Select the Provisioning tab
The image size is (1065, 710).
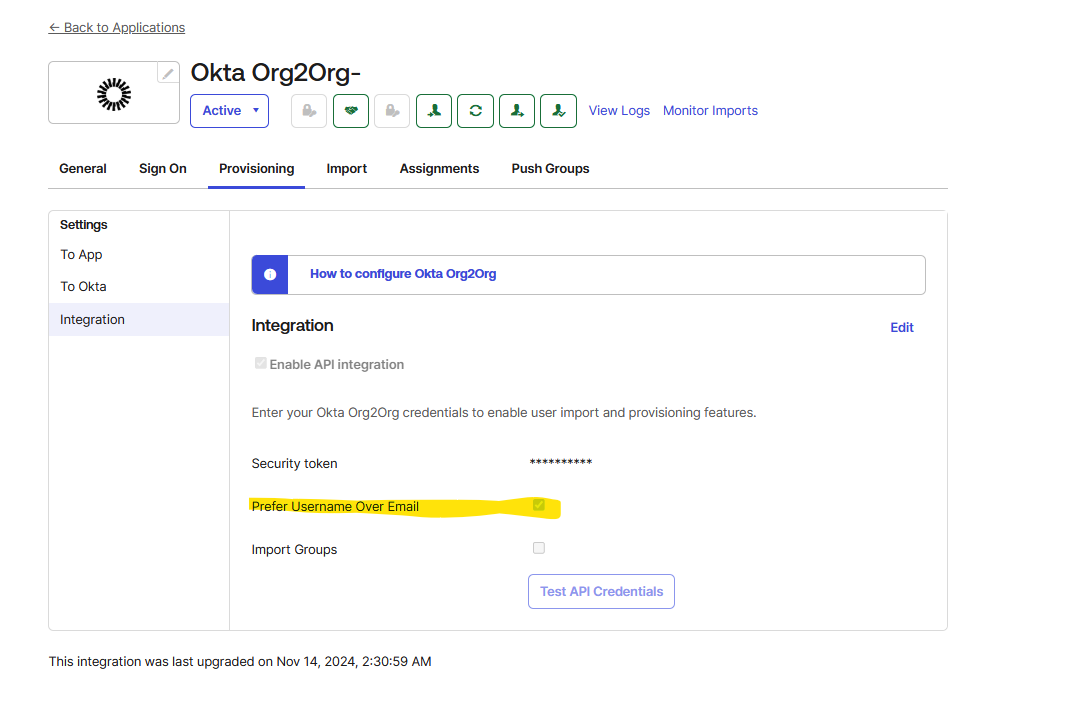coord(257,168)
